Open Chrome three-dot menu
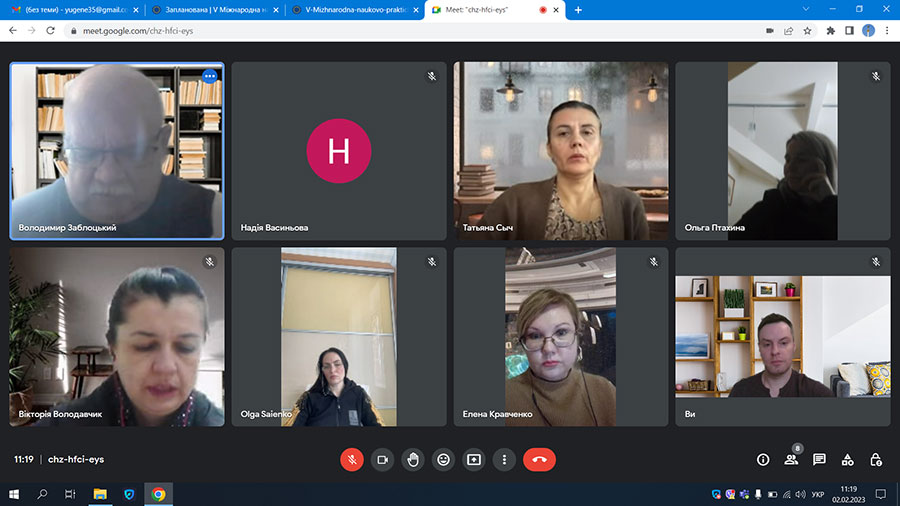 (887, 30)
